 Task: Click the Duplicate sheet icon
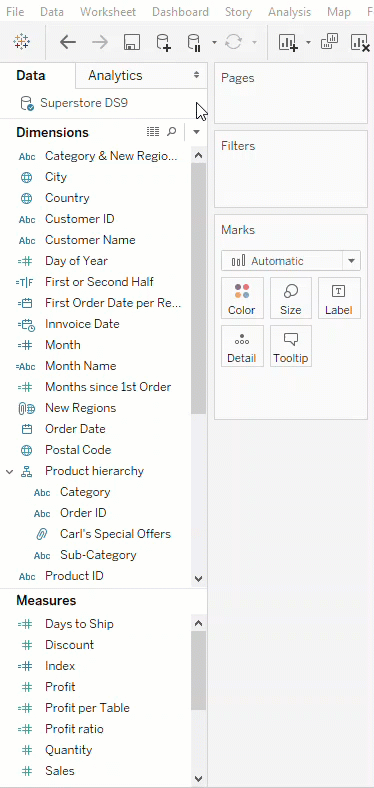(x=329, y=42)
